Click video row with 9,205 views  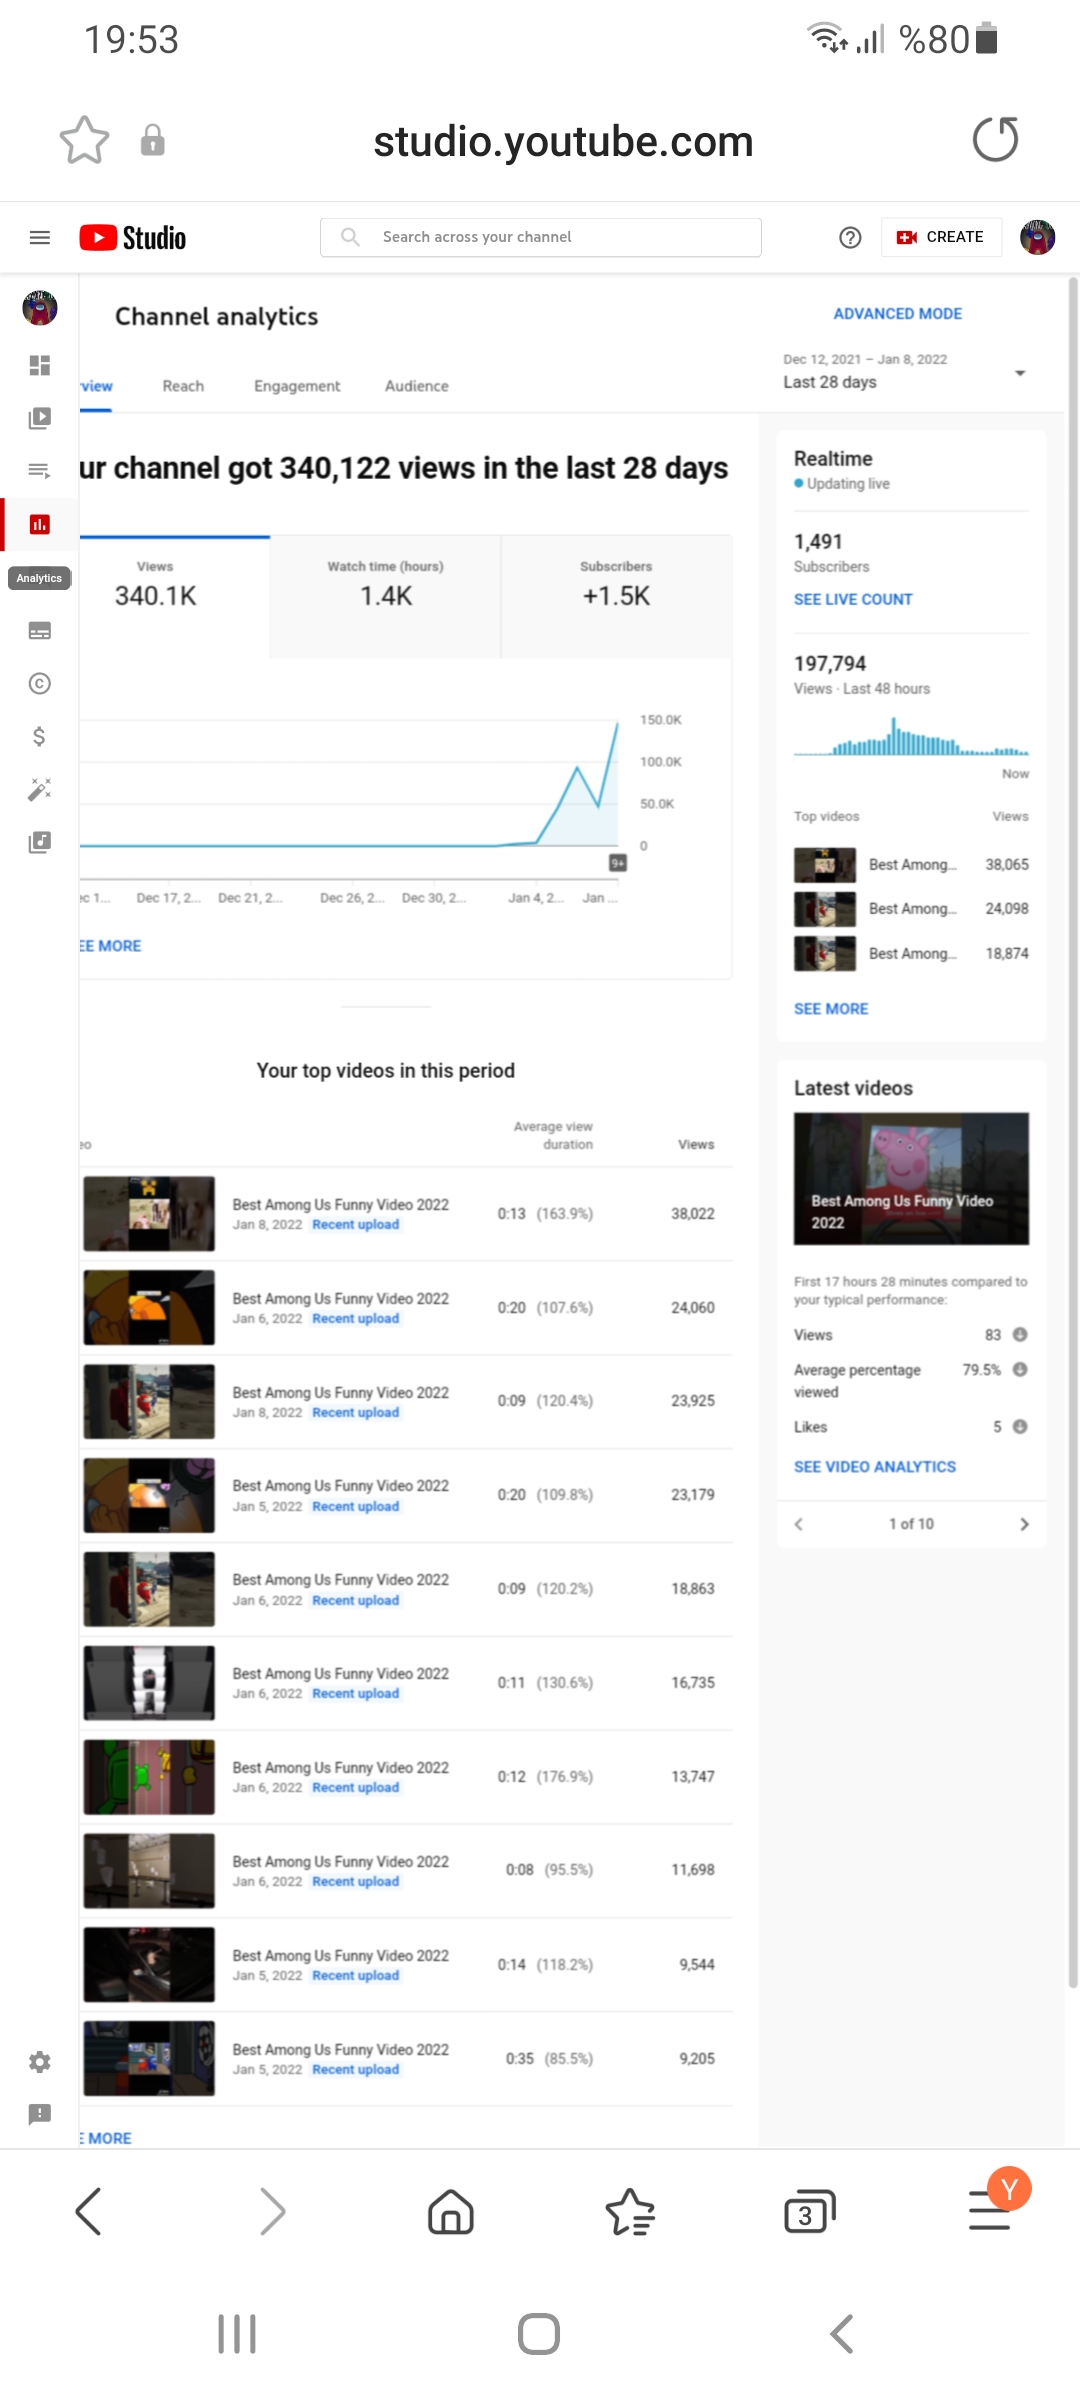(406, 2059)
